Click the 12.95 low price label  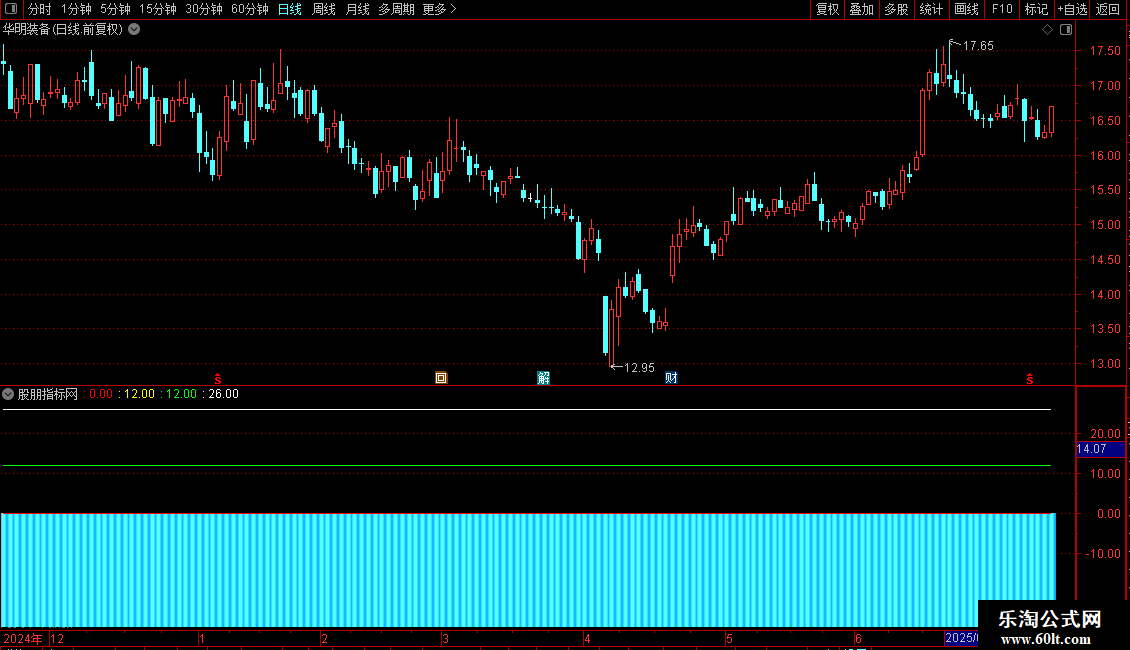coord(639,368)
